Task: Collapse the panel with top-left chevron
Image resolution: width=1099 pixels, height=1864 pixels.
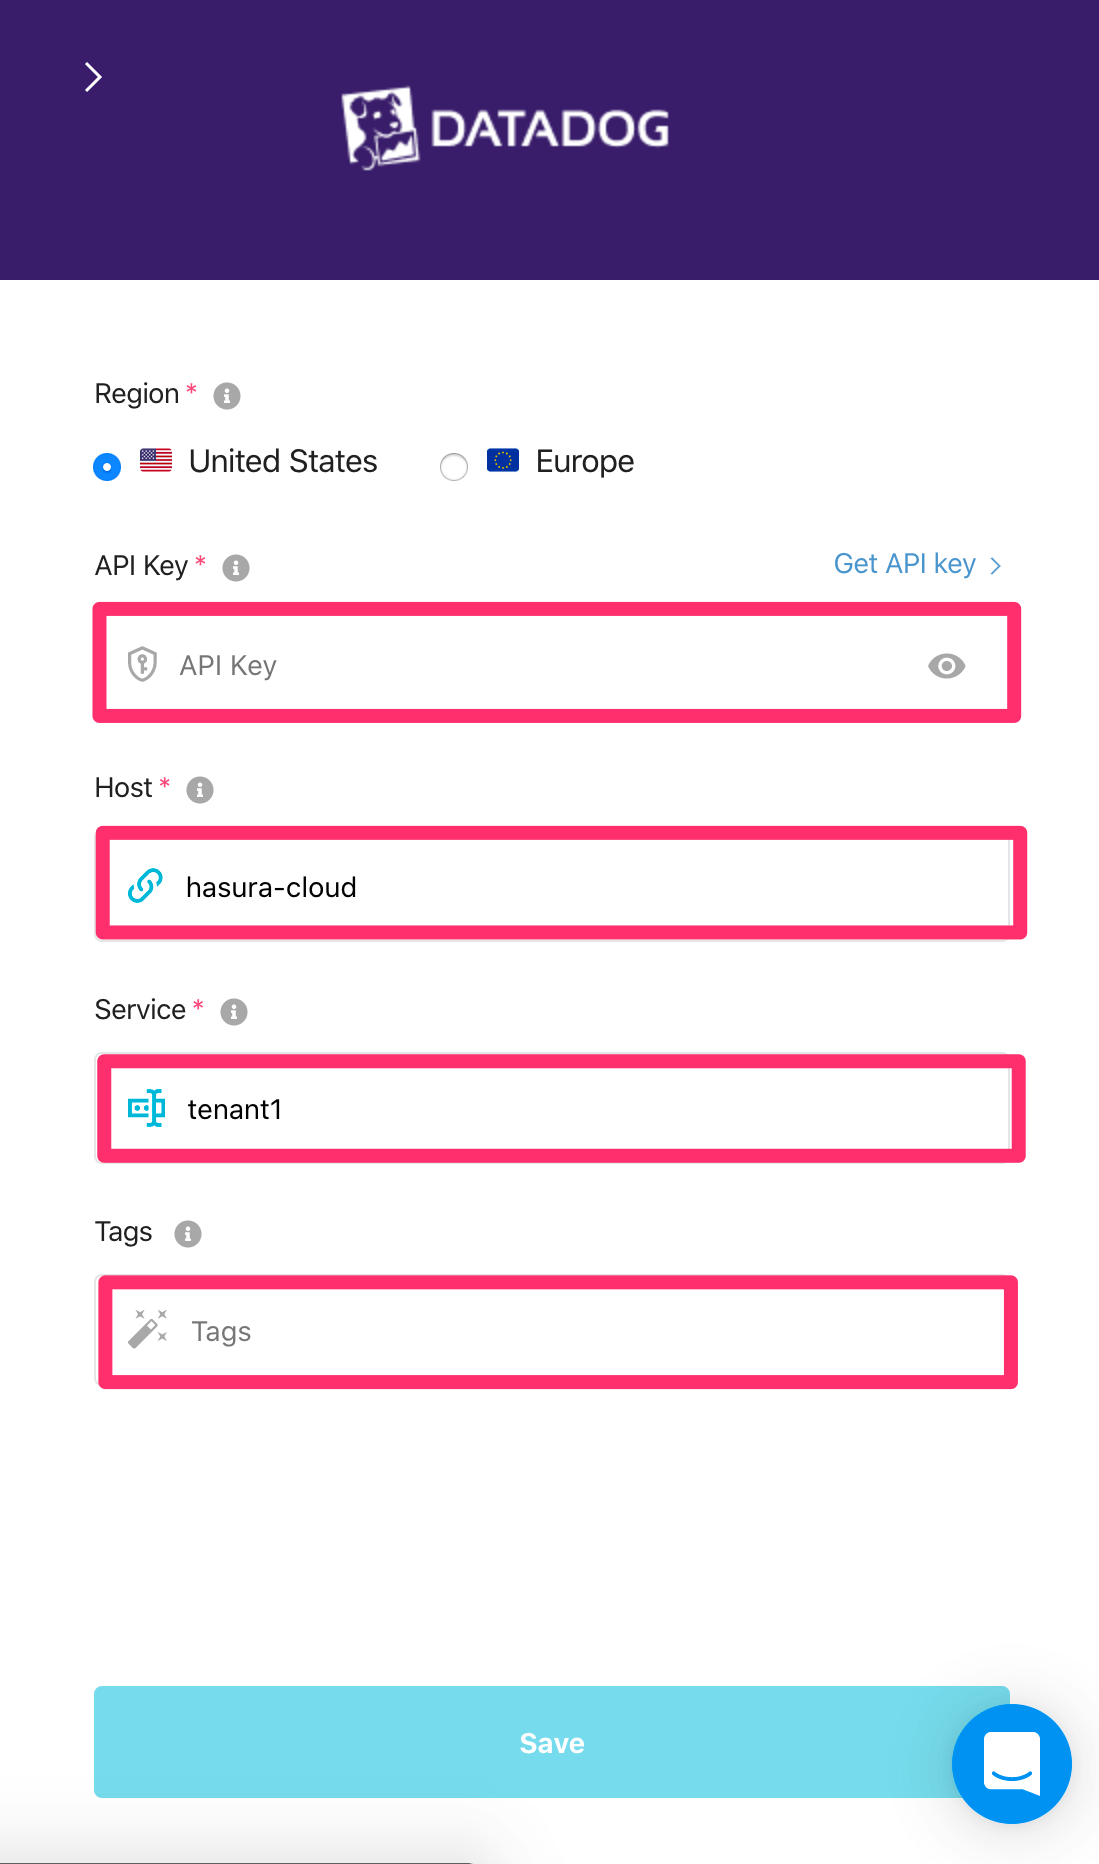Action: (93, 77)
